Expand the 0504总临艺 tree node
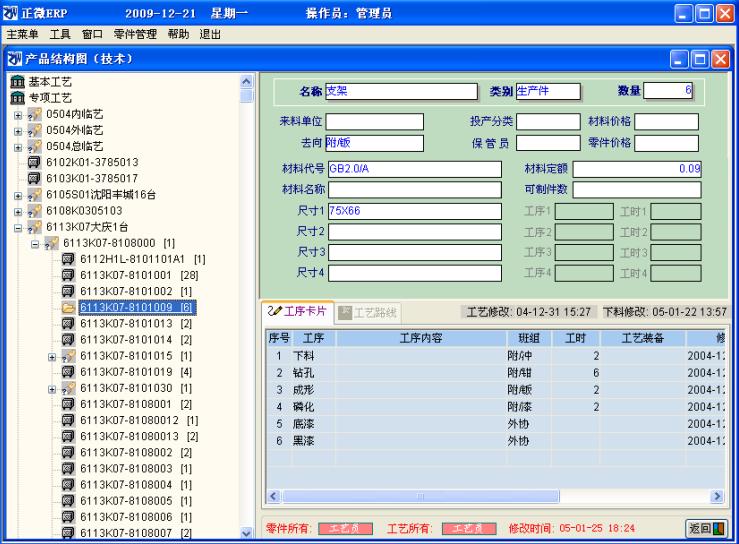Screen dimensions: 739x544 pos(18,148)
